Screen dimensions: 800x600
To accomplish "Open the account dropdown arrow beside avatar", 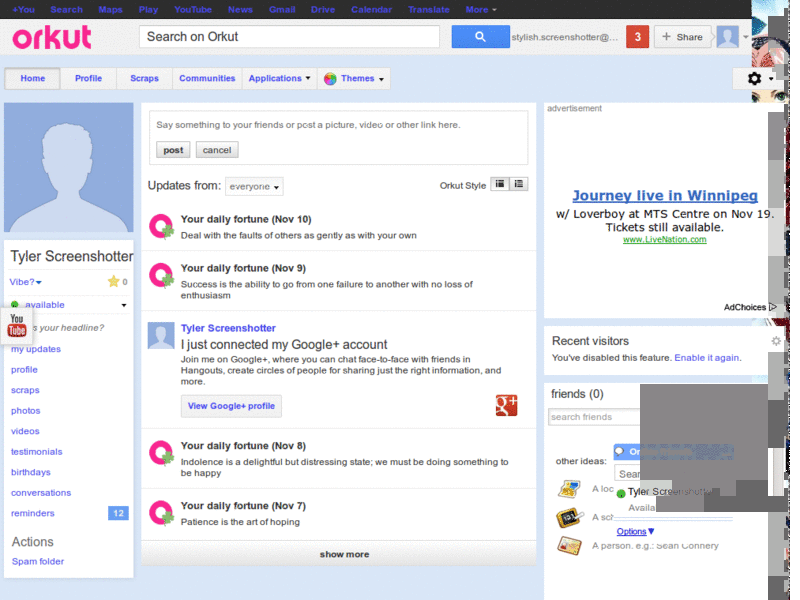I will point(745,37).
